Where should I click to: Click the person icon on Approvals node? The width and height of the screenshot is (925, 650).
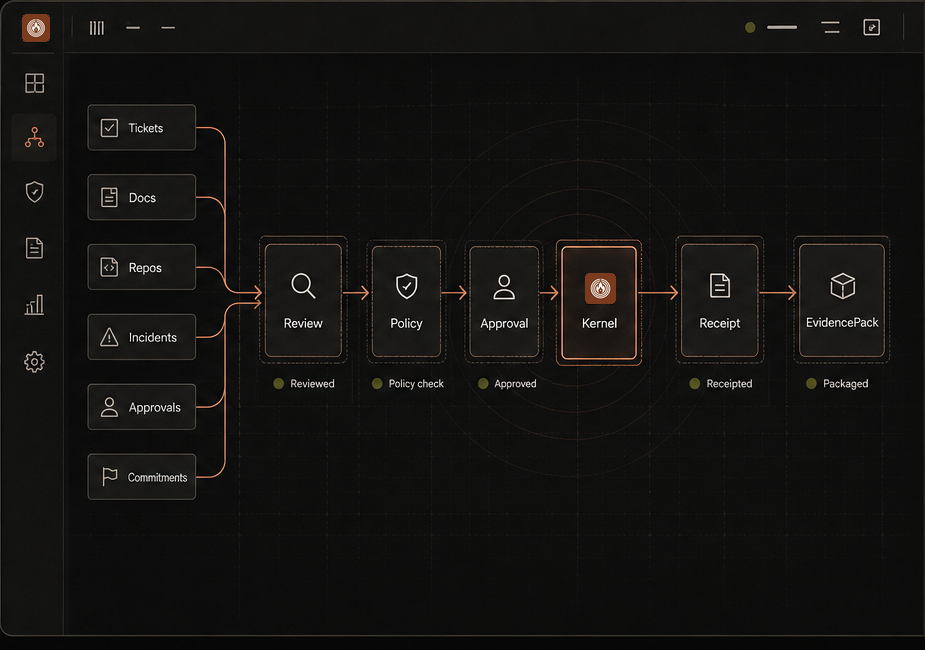pyautogui.click(x=109, y=407)
